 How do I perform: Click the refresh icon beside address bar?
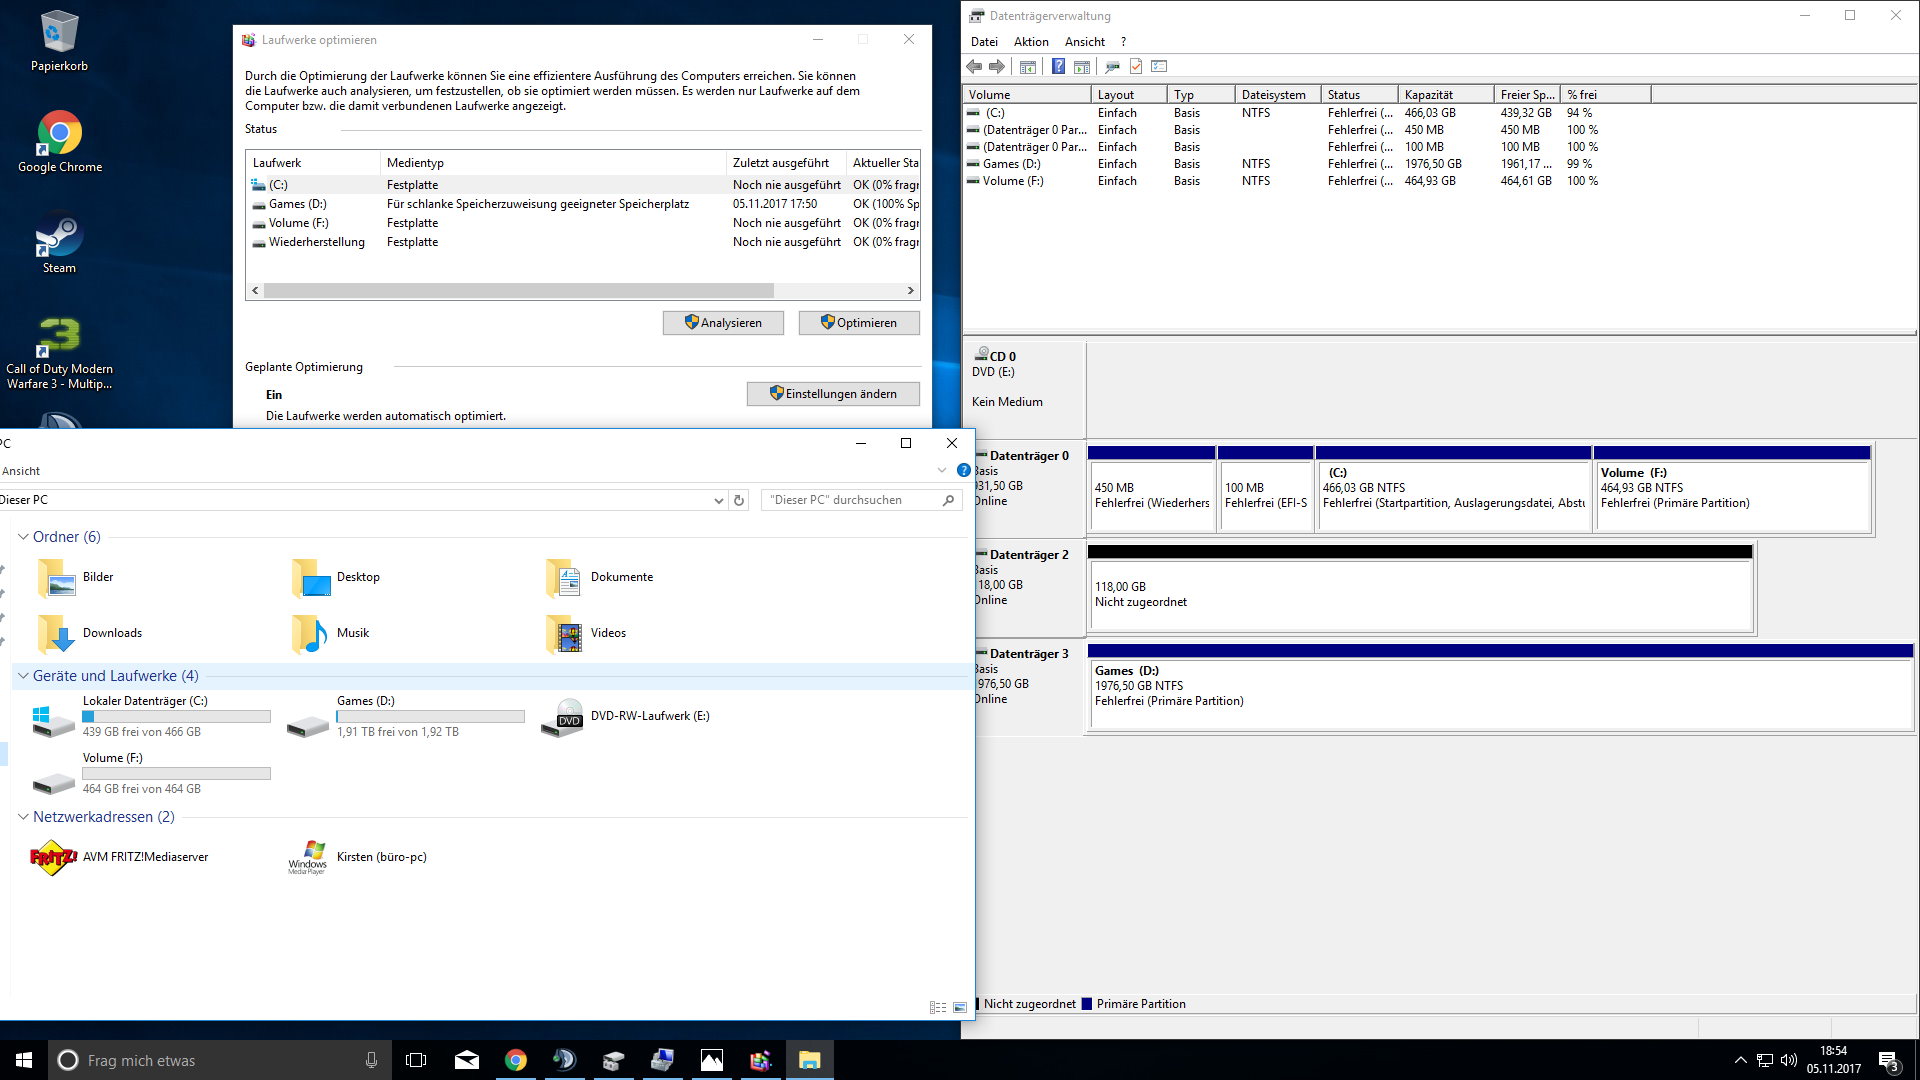point(739,500)
